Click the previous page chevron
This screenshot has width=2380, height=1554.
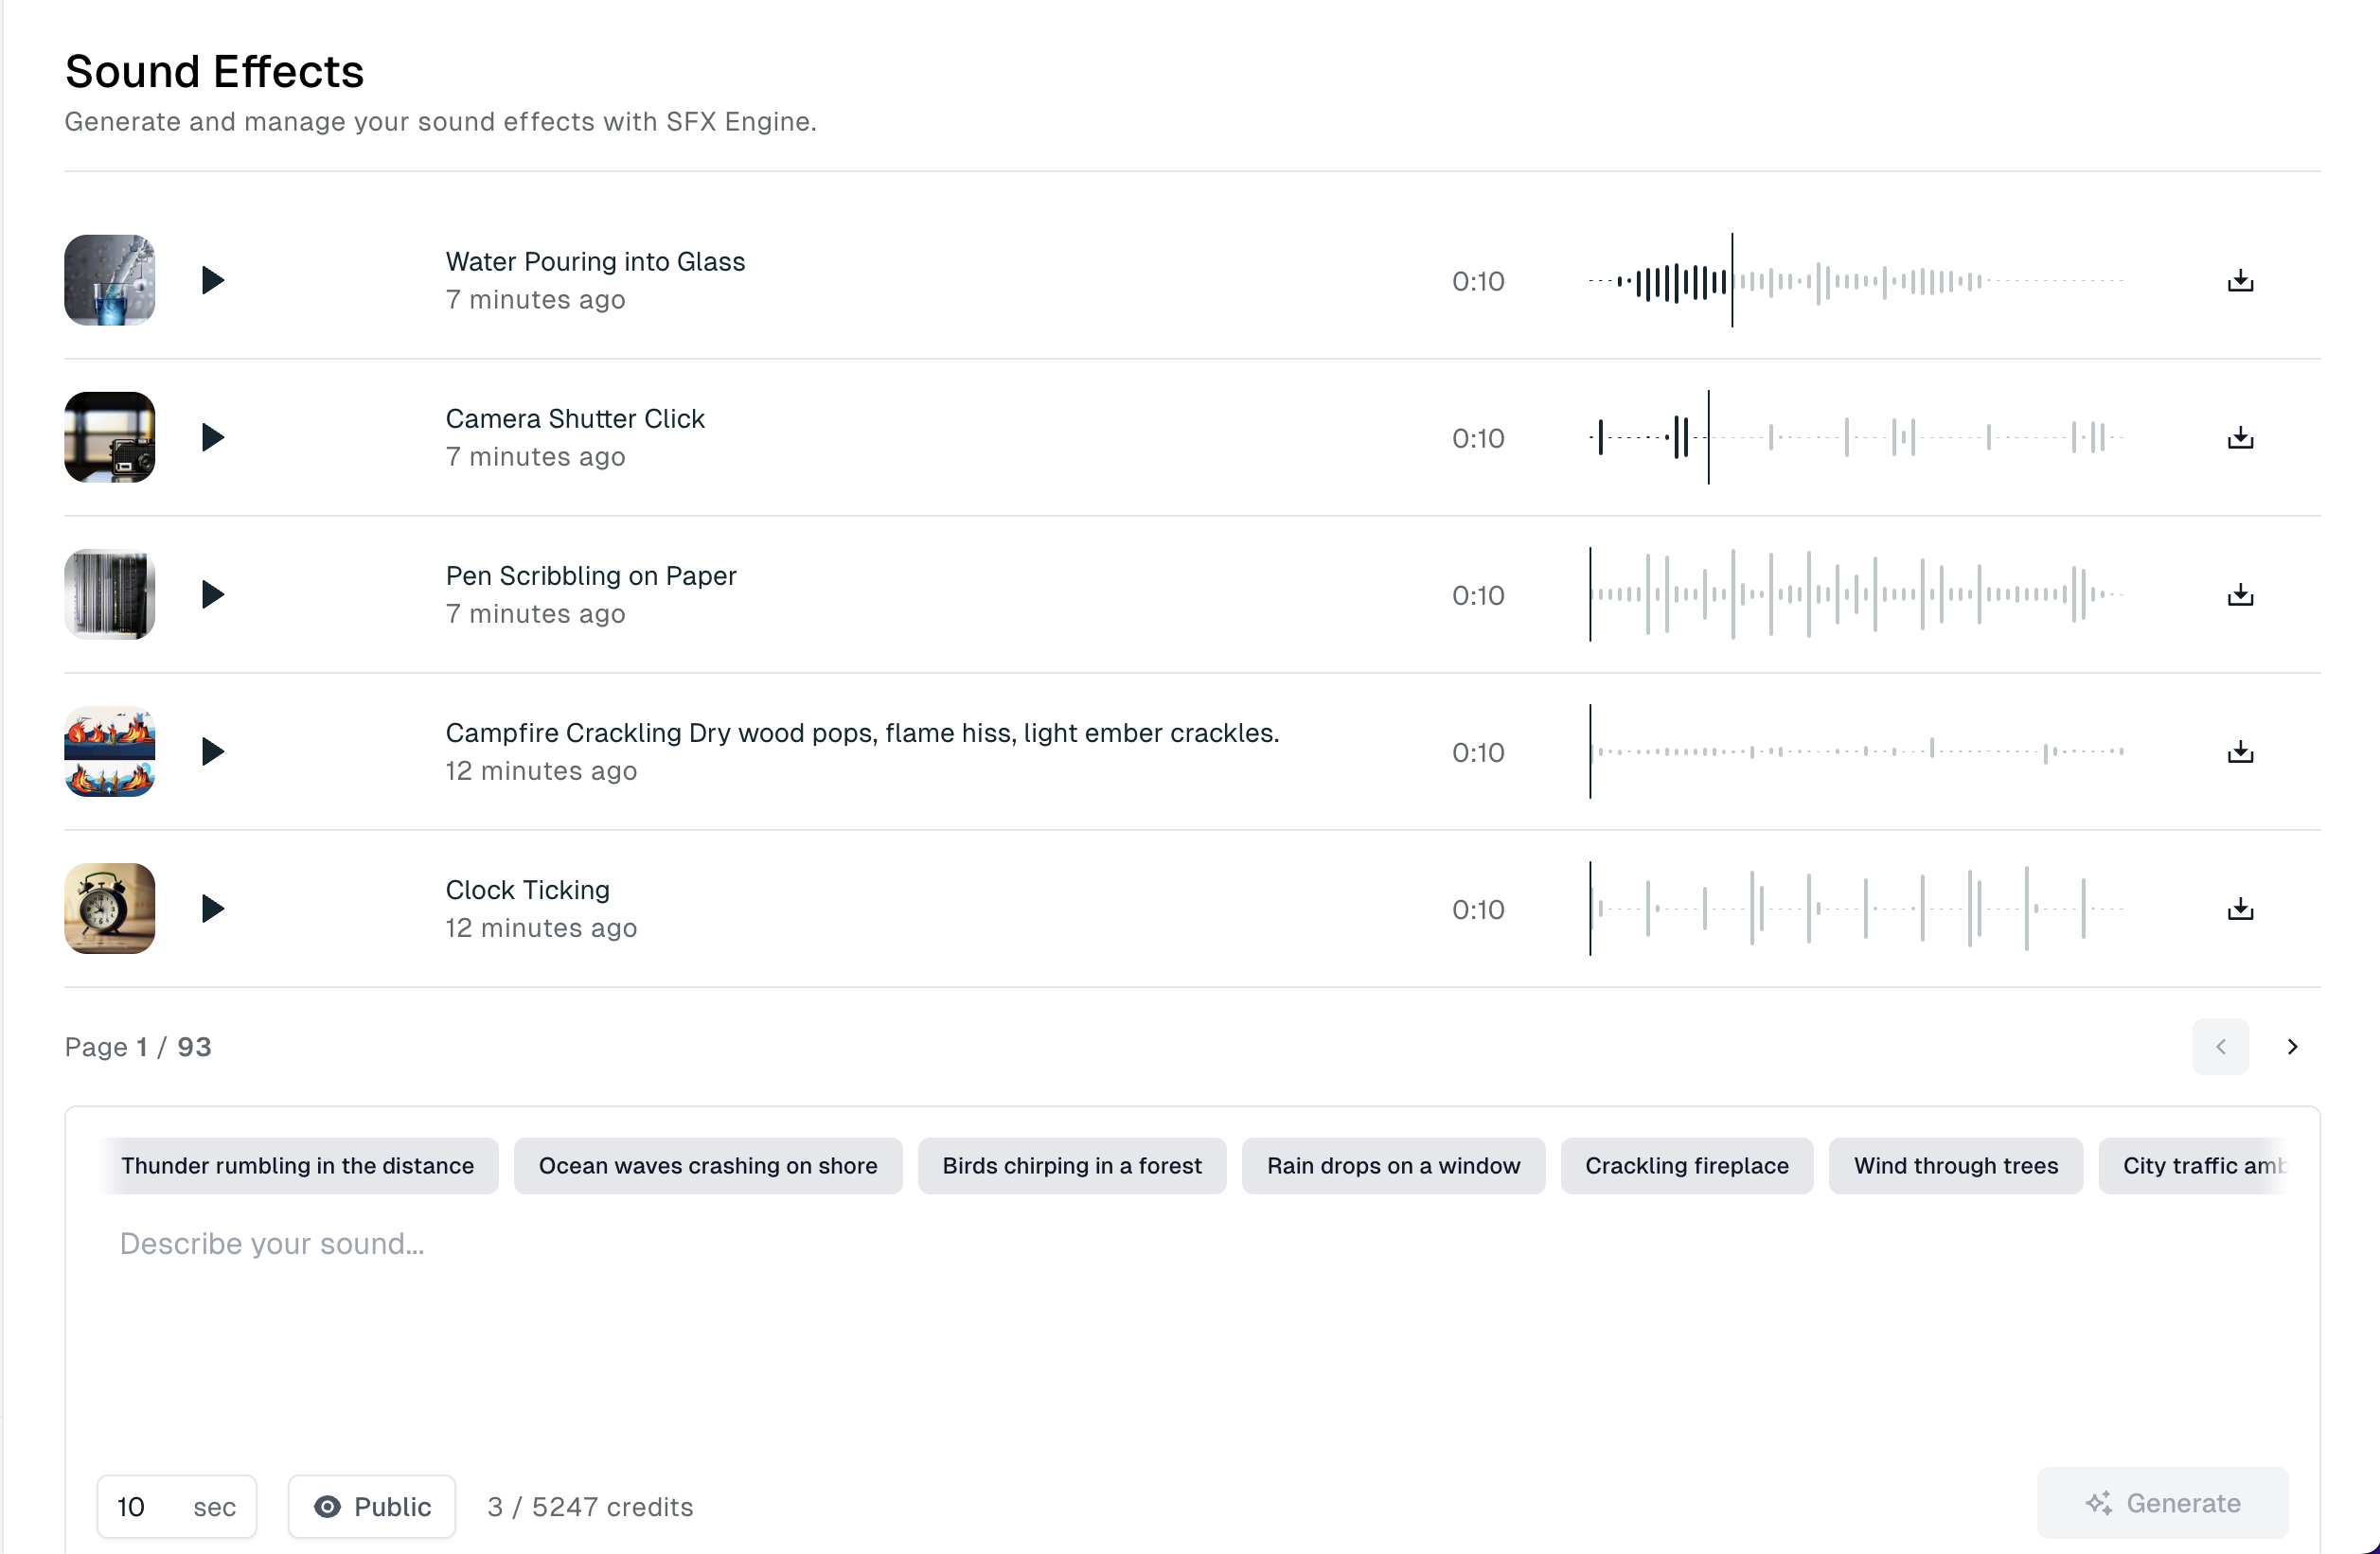(x=2221, y=1046)
